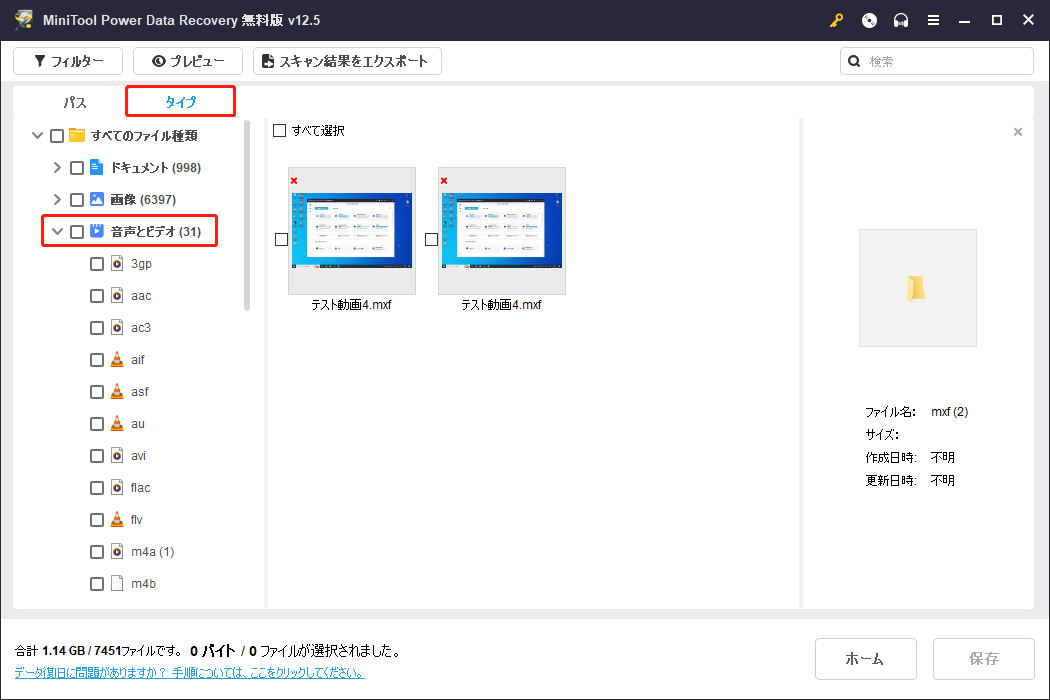Open first テスト動画4.mxf thumbnail

352,230
